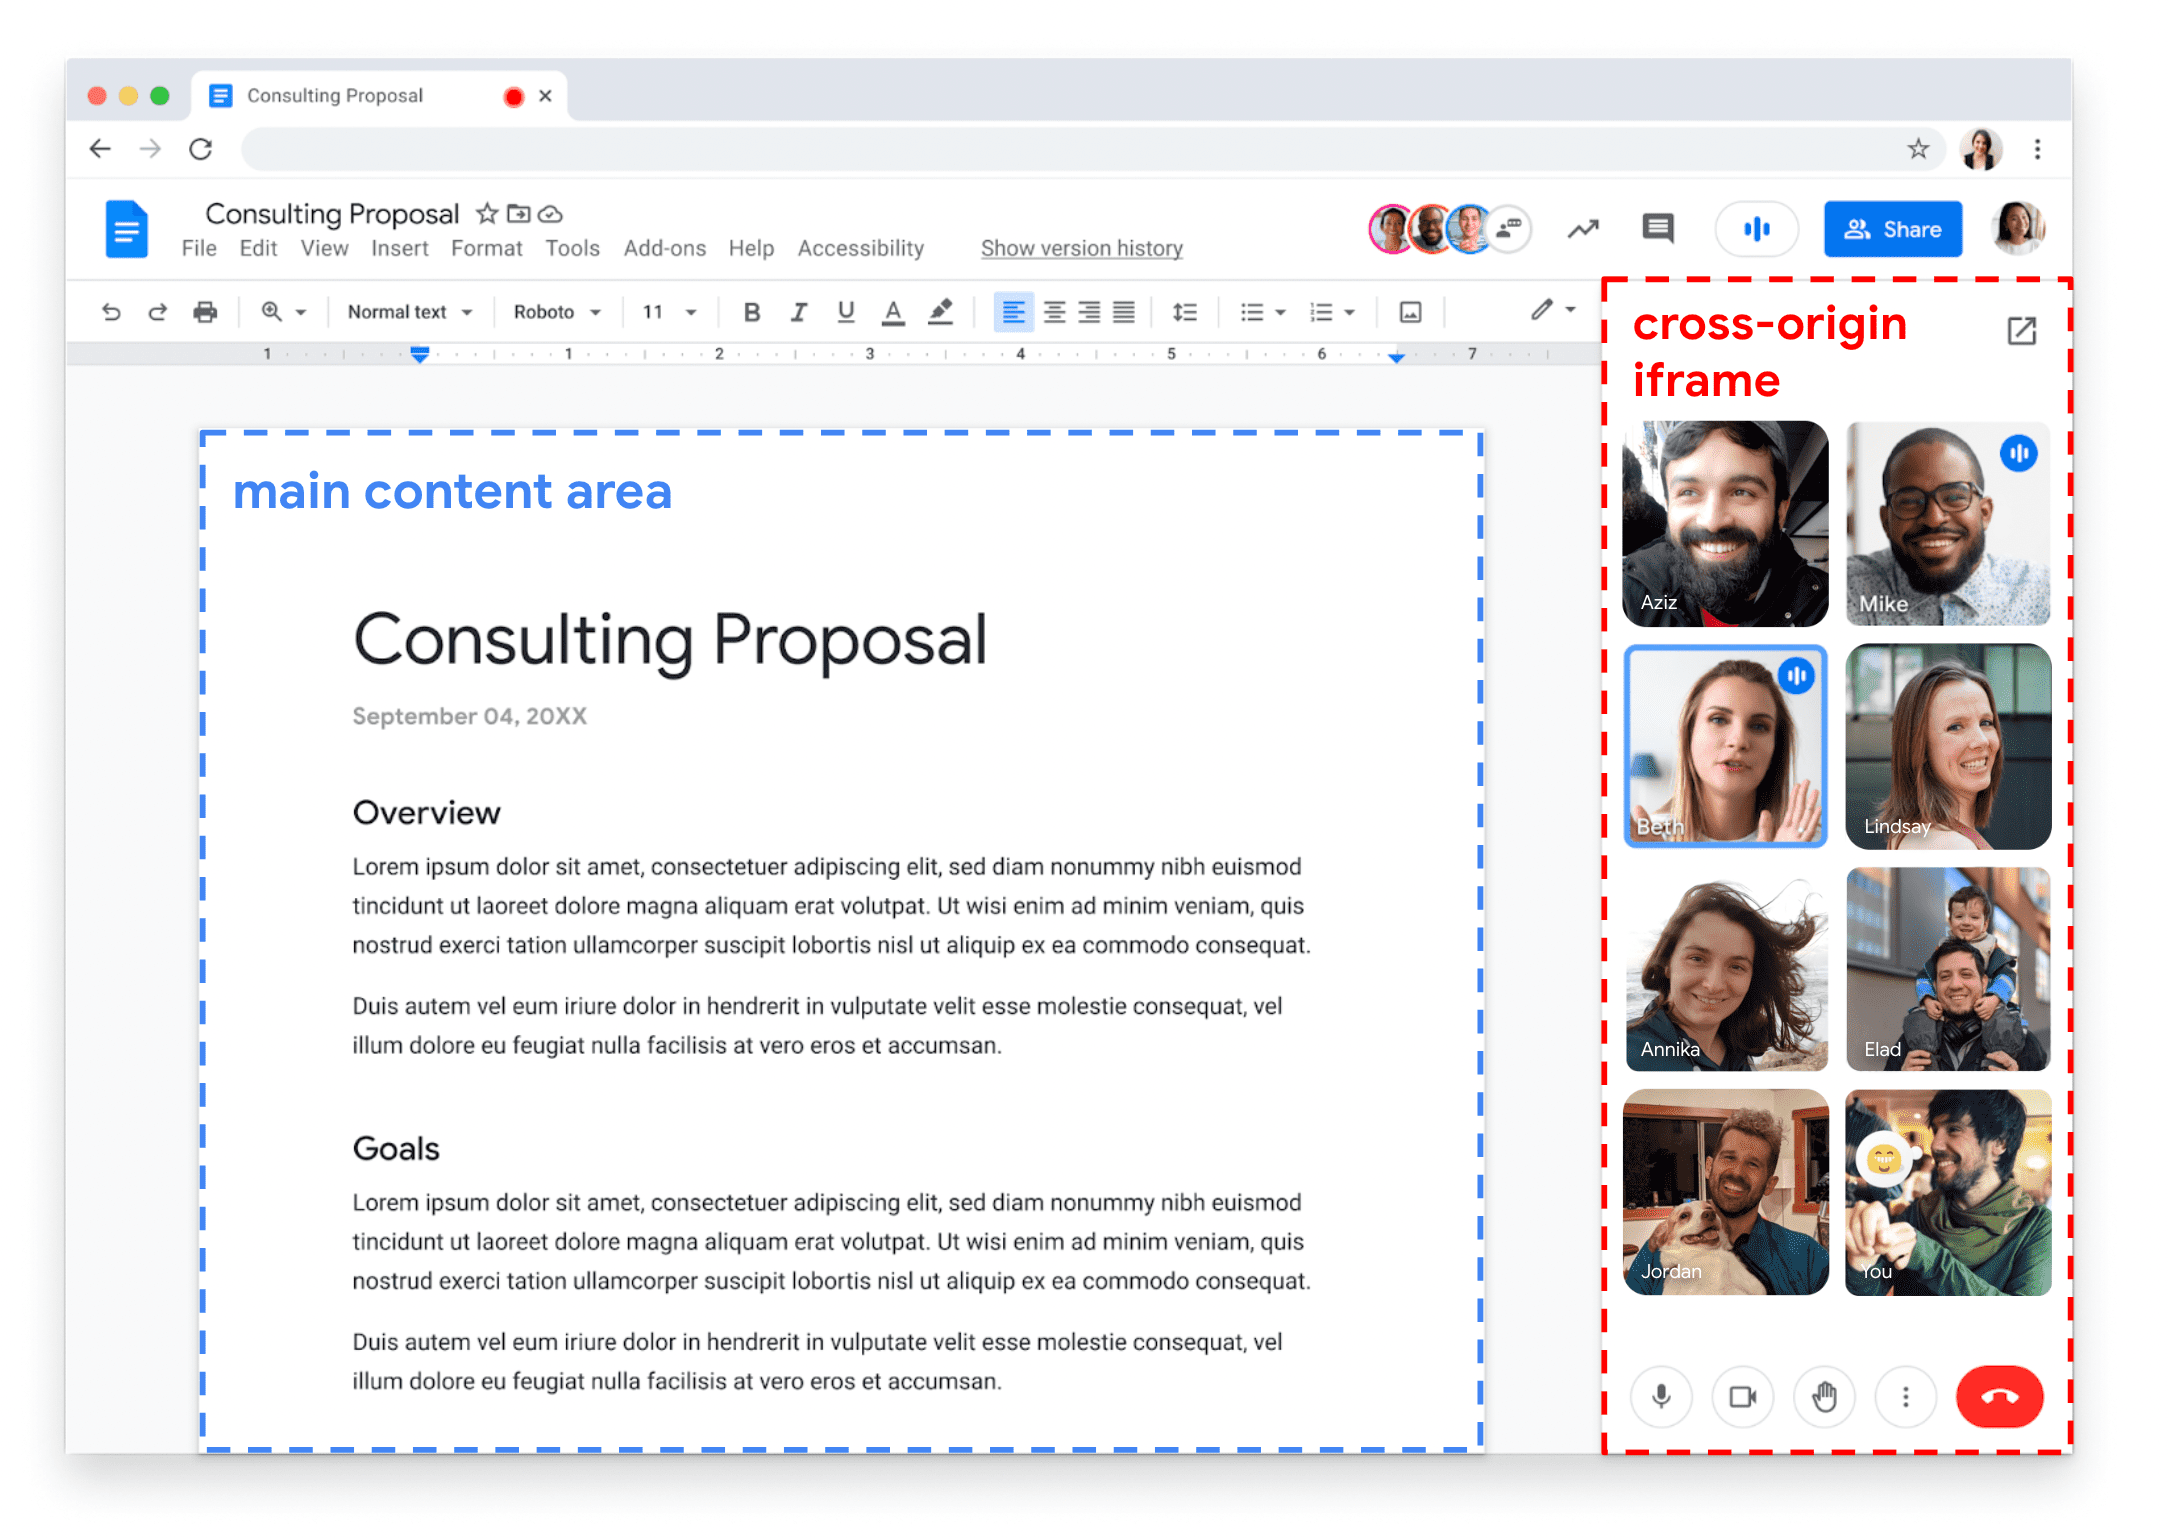The height and width of the screenshot is (1538, 2168).
Task: Click Show version history link
Action: pyautogui.click(x=1082, y=250)
